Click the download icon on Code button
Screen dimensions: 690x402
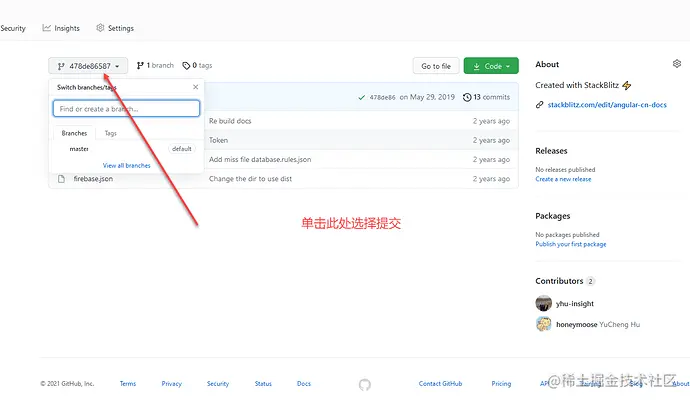tap(476, 66)
